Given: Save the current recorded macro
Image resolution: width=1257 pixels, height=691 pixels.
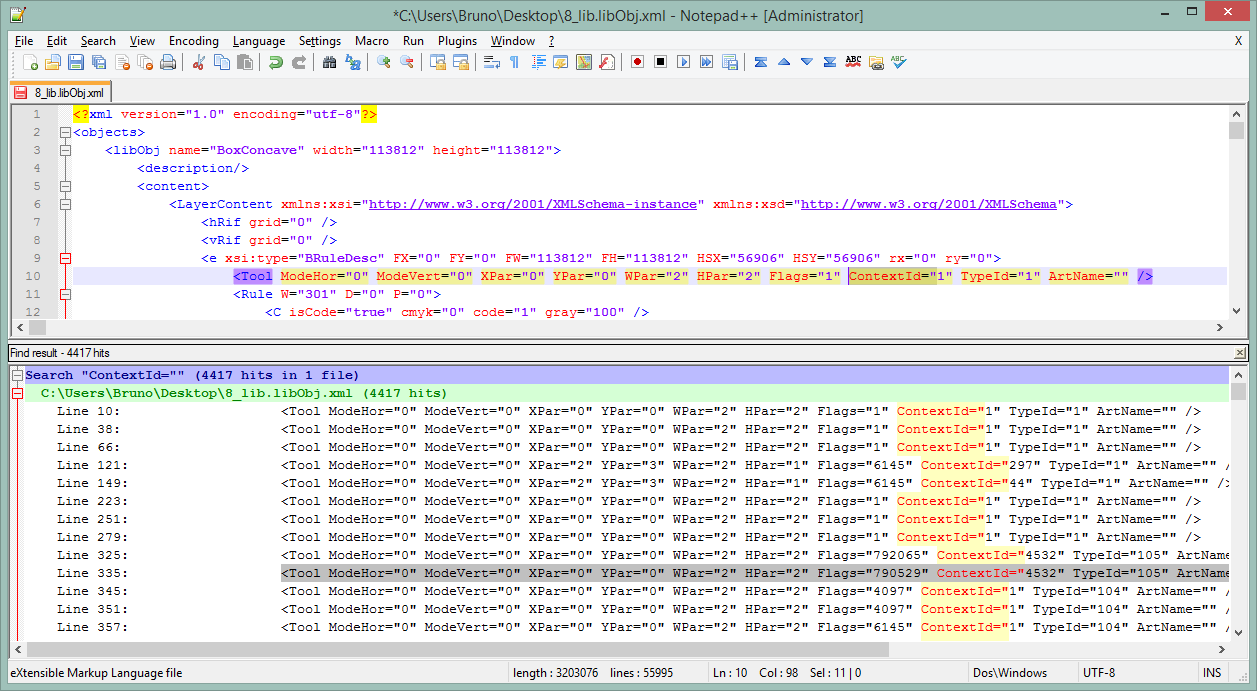Looking at the screenshot, I should tap(730, 62).
